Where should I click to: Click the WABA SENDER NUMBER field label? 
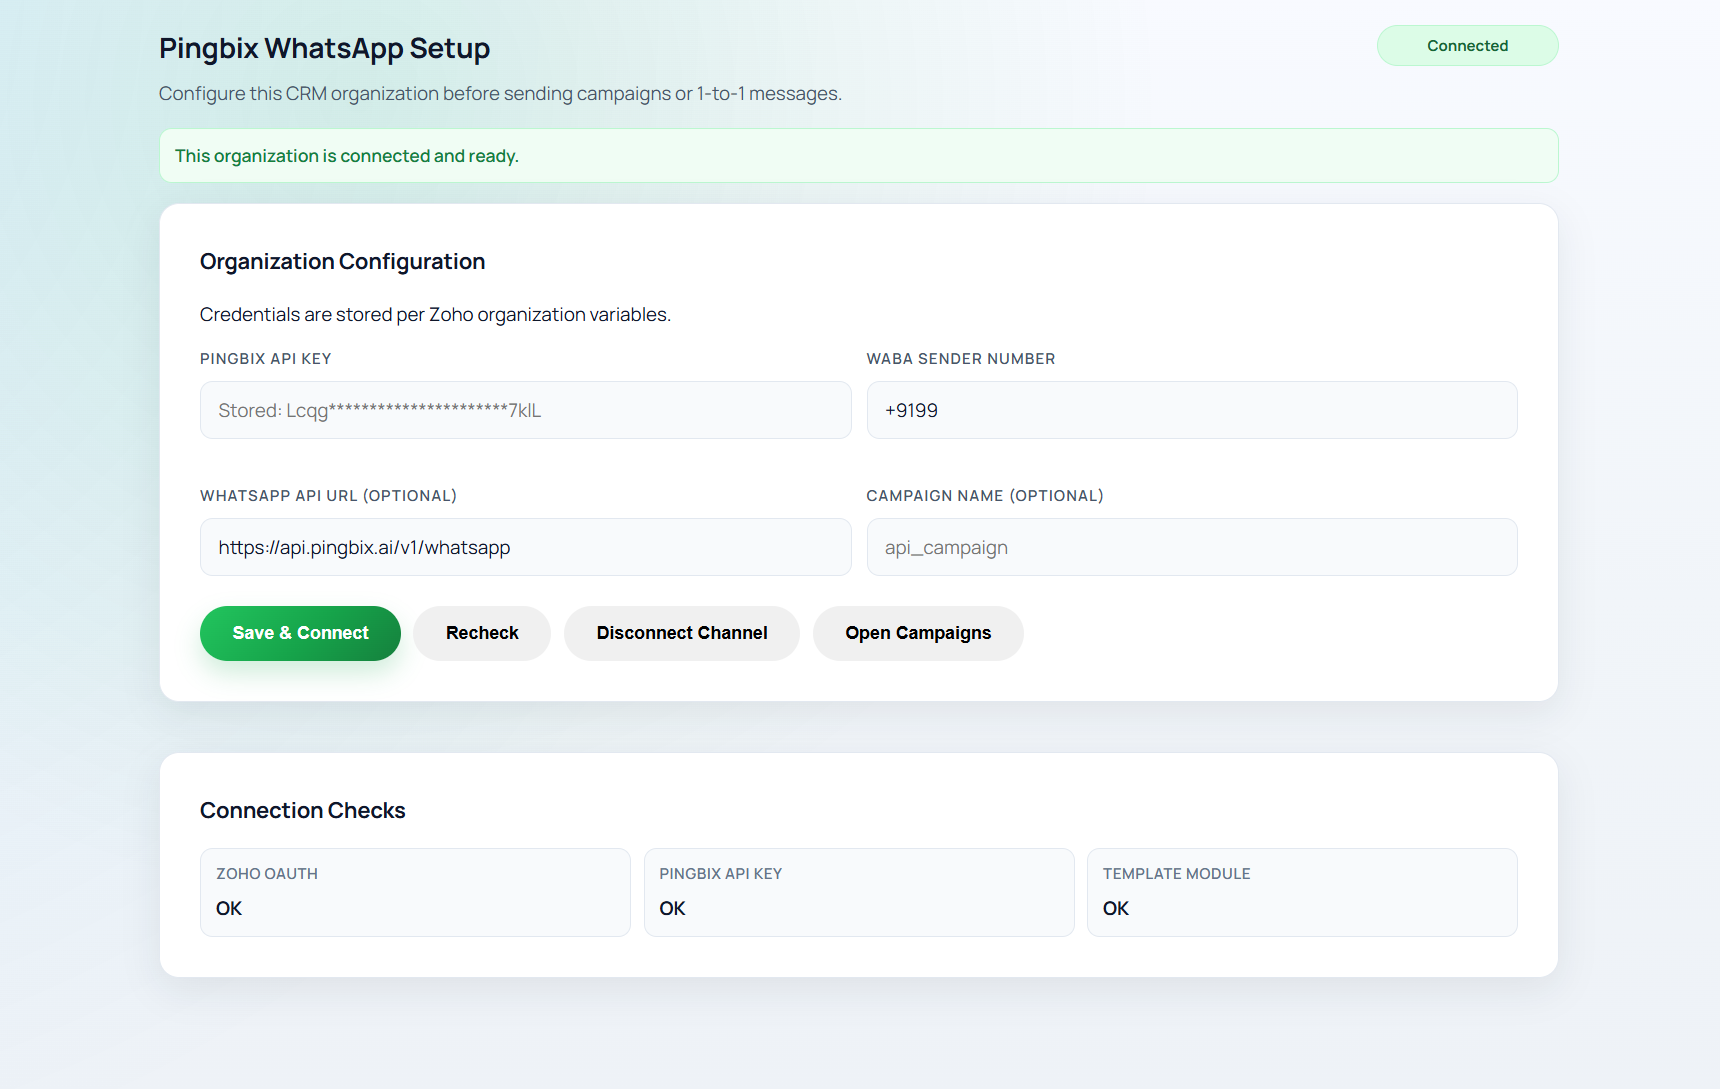point(960,359)
